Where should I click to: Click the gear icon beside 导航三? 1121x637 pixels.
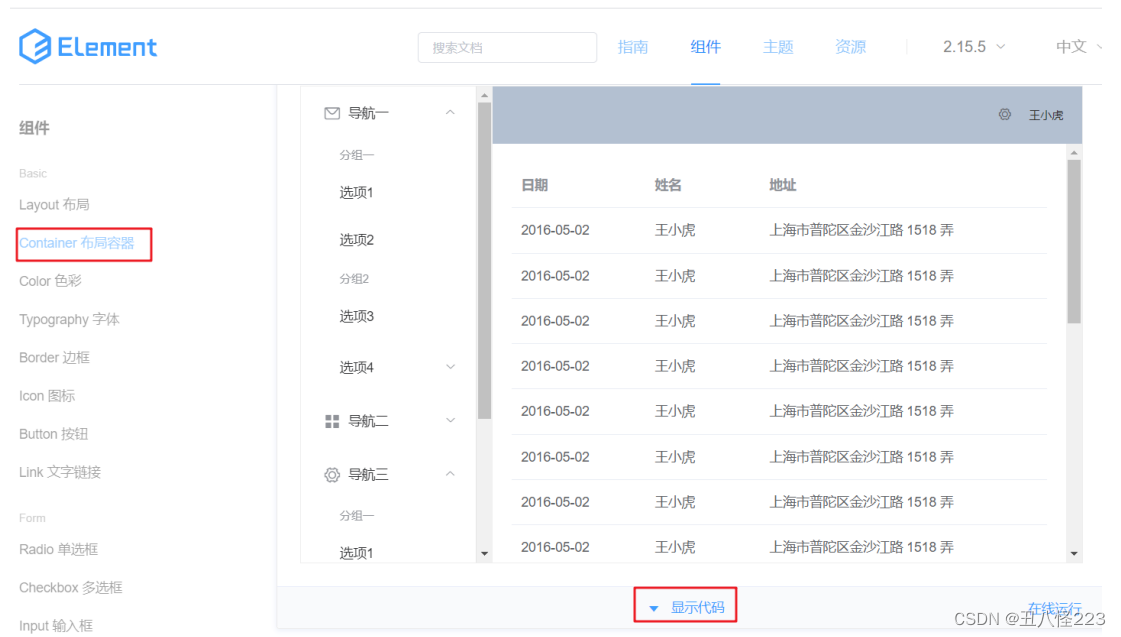pos(332,475)
